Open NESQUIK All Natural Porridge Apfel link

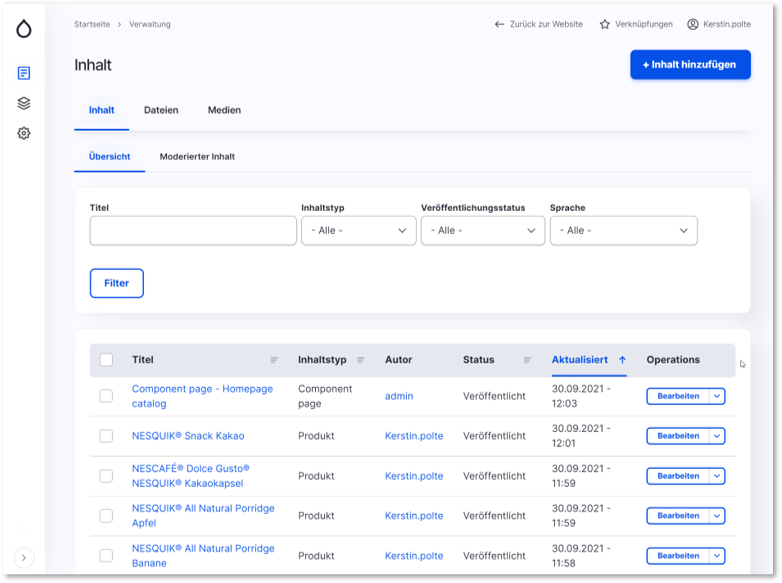[x=203, y=516]
